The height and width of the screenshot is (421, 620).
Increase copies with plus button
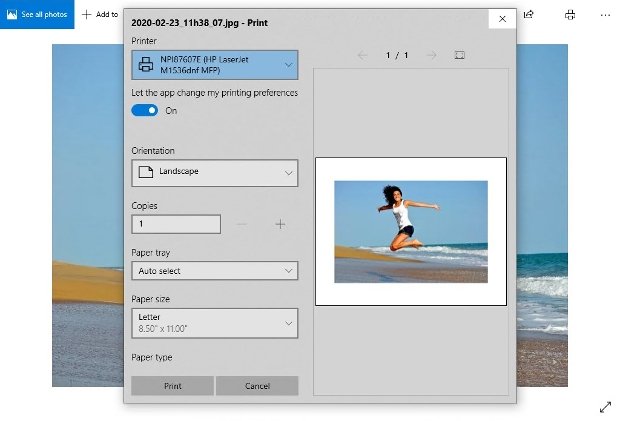point(280,224)
